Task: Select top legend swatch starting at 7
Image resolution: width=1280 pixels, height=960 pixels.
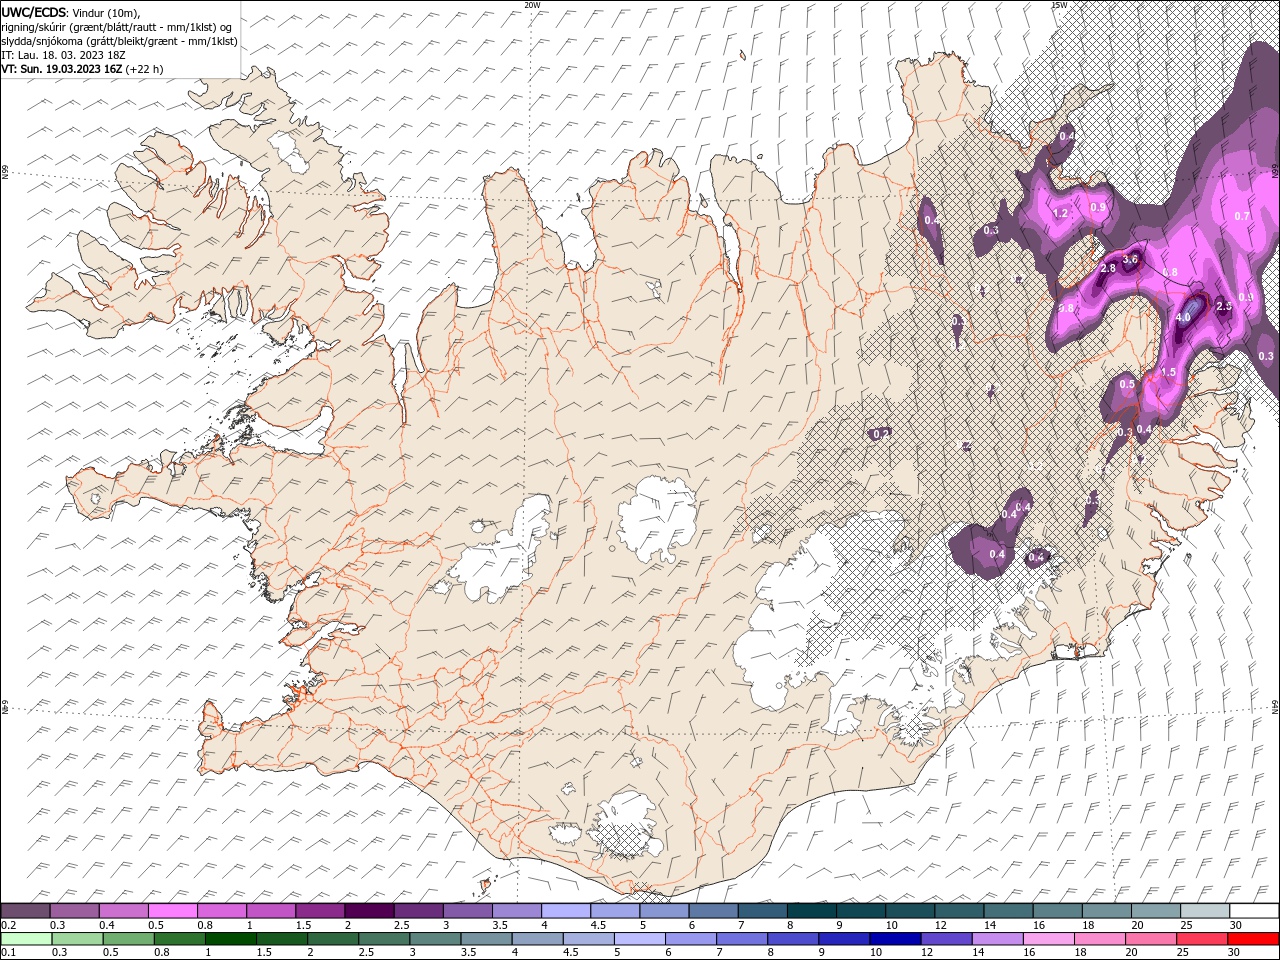Action: (761, 911)
